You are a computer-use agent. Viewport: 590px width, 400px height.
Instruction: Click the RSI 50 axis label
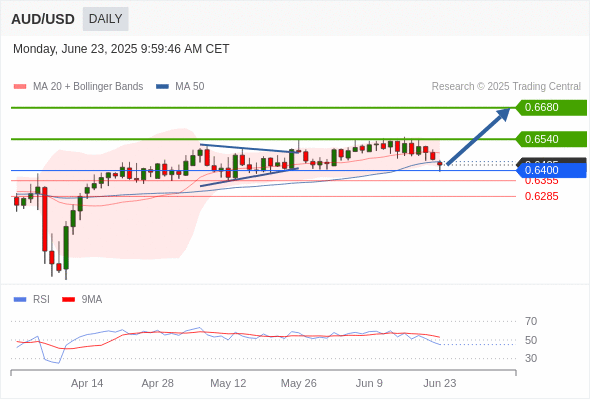pos(531,340)
